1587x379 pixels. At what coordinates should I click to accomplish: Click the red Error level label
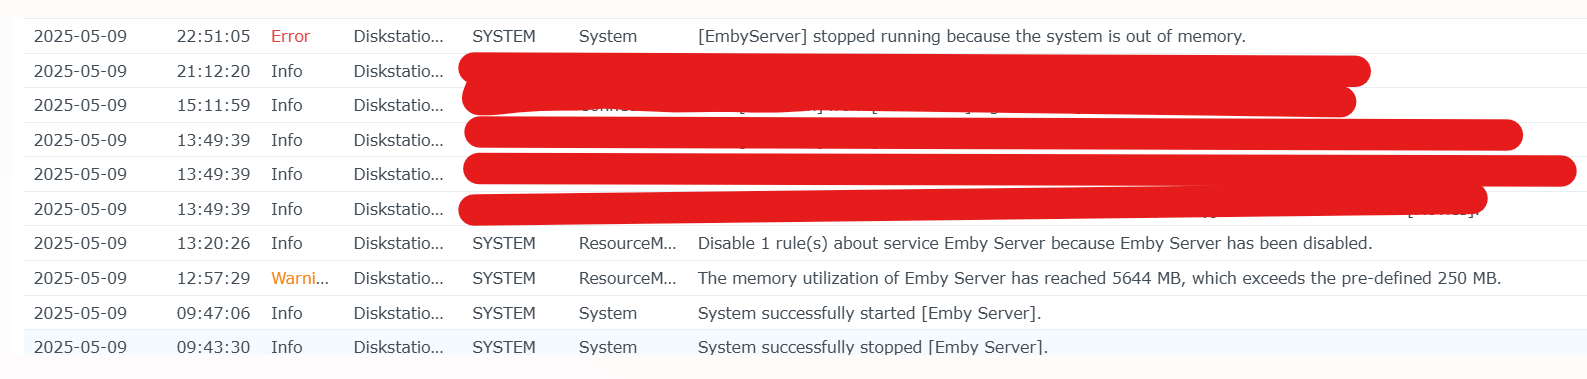tap(290, 36)
